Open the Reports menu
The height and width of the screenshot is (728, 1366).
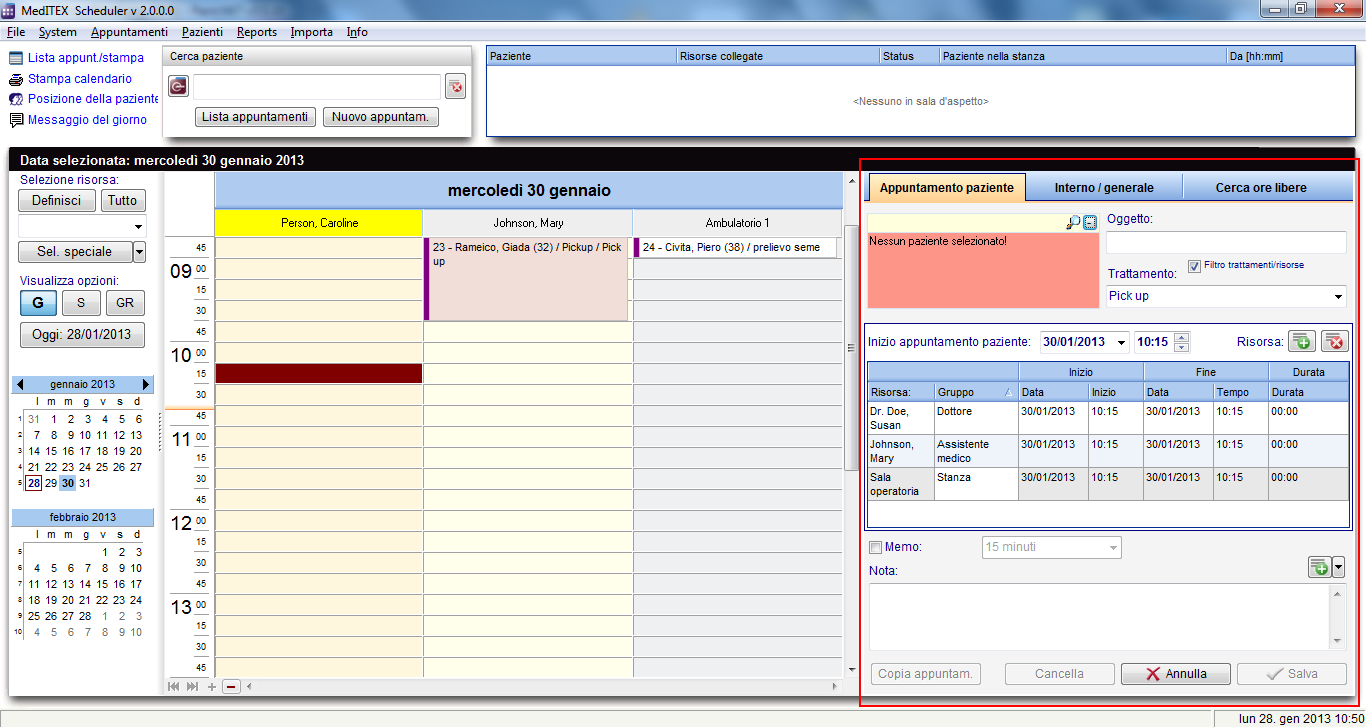(x=257, y=32)
